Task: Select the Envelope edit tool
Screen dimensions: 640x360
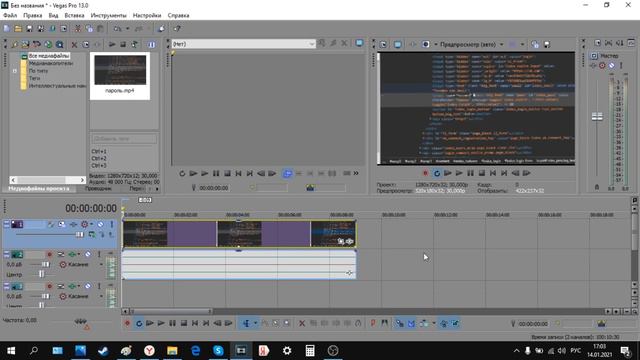Action: (265, 323)
